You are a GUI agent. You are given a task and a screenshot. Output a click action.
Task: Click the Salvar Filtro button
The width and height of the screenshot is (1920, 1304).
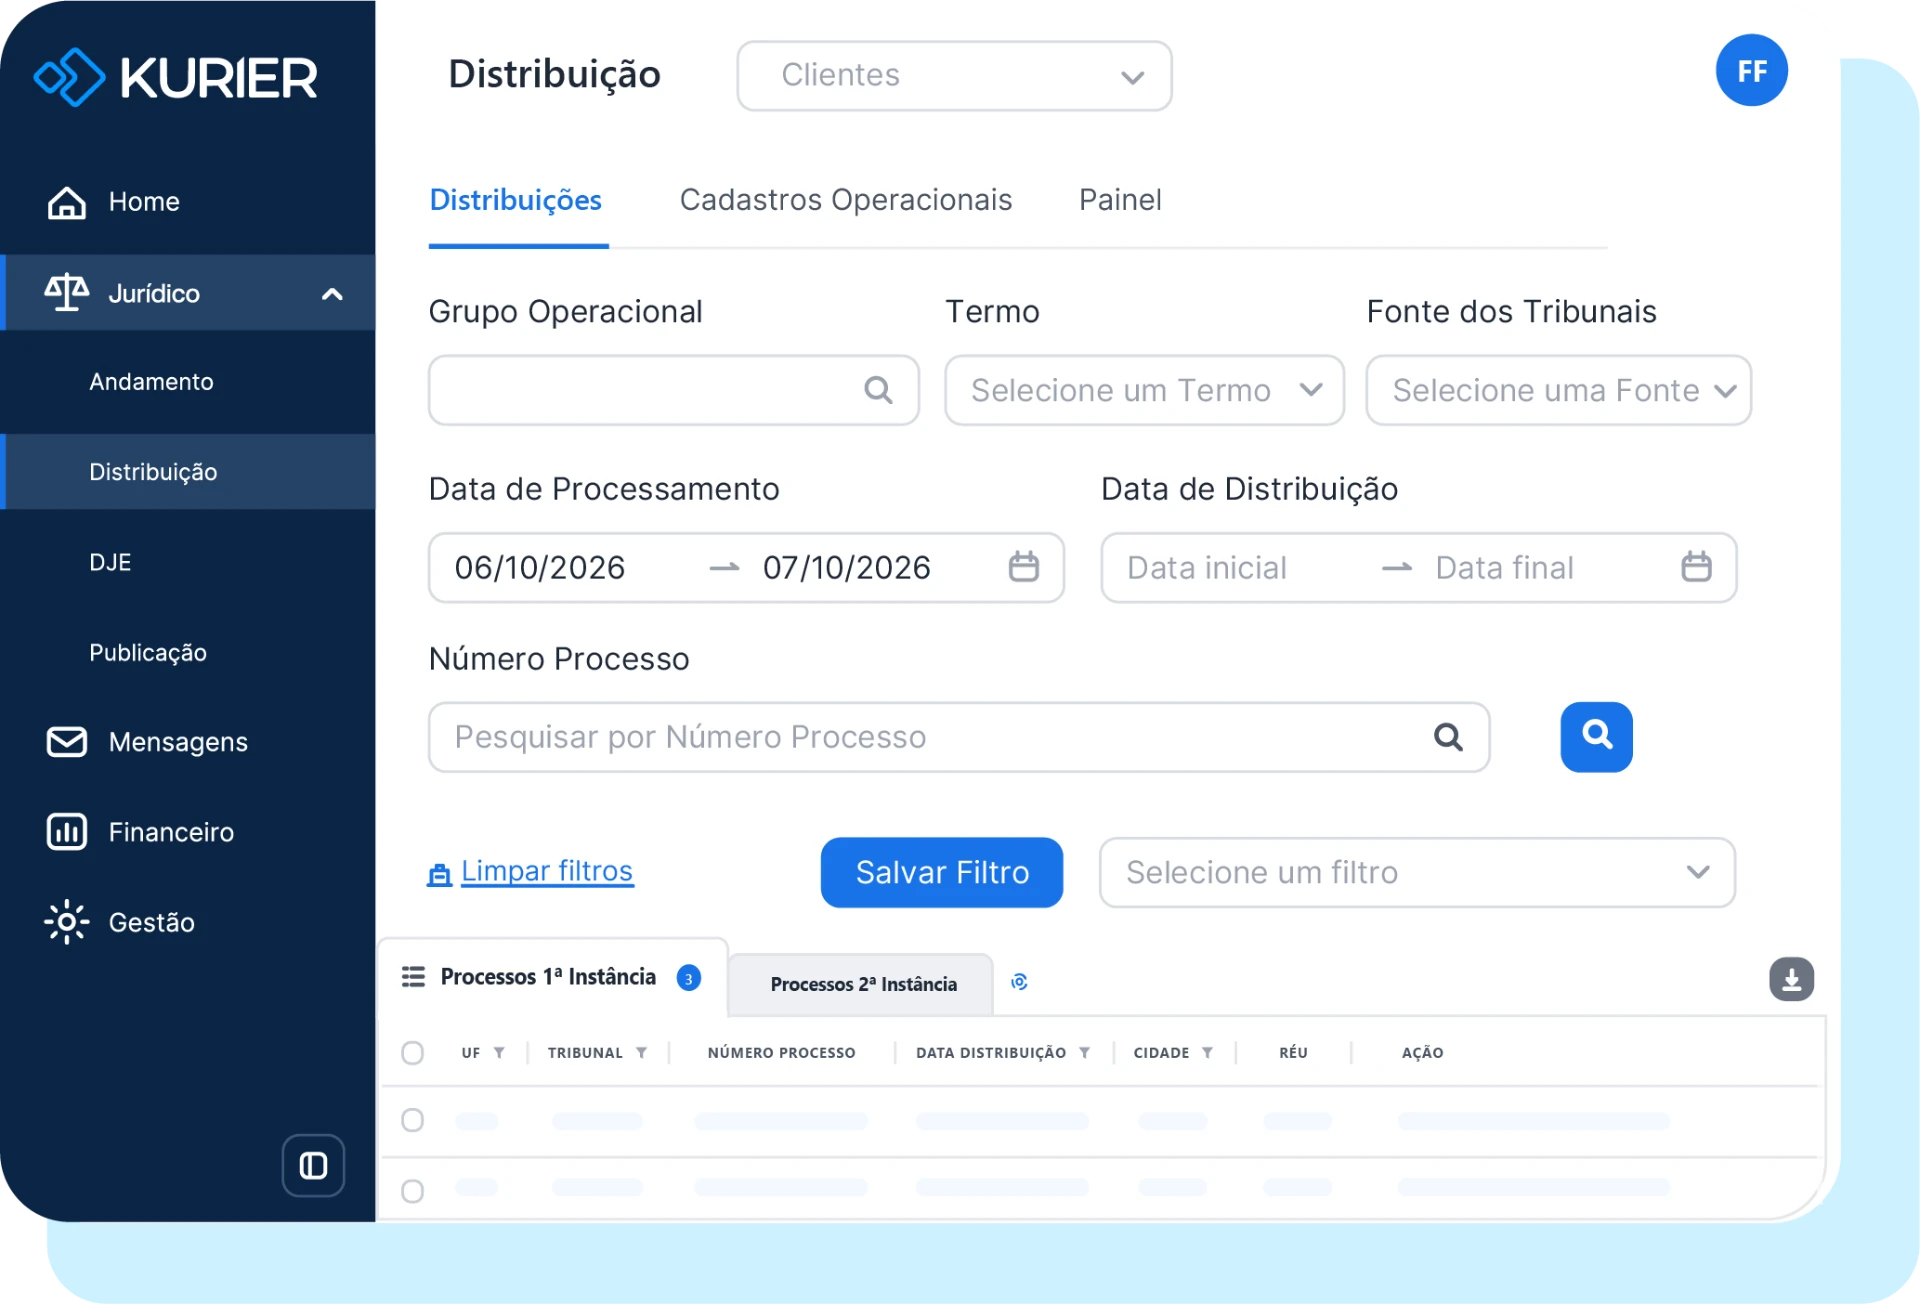click(942, 872)
